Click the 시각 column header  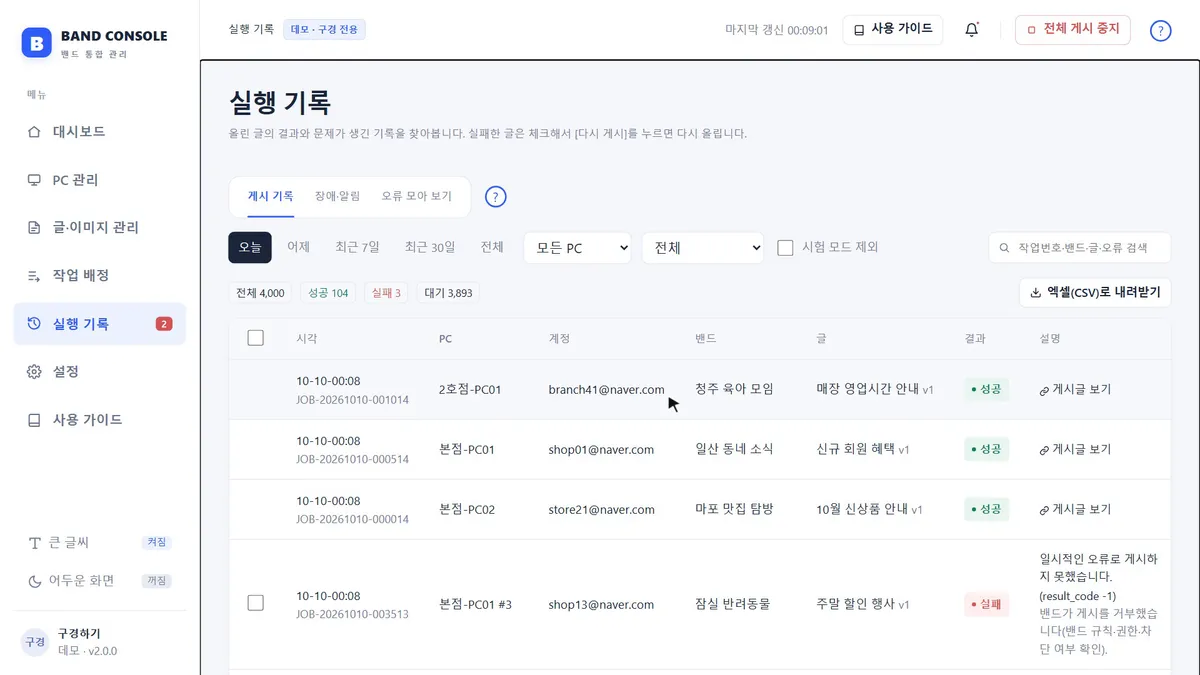pos(307,339)
